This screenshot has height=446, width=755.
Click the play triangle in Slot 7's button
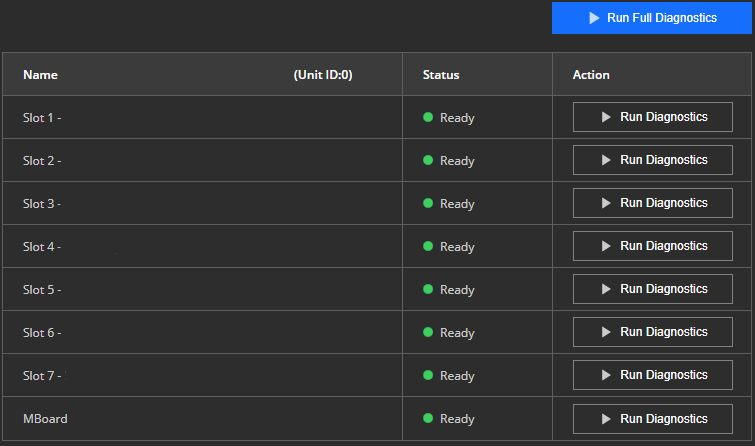[606, 375]
